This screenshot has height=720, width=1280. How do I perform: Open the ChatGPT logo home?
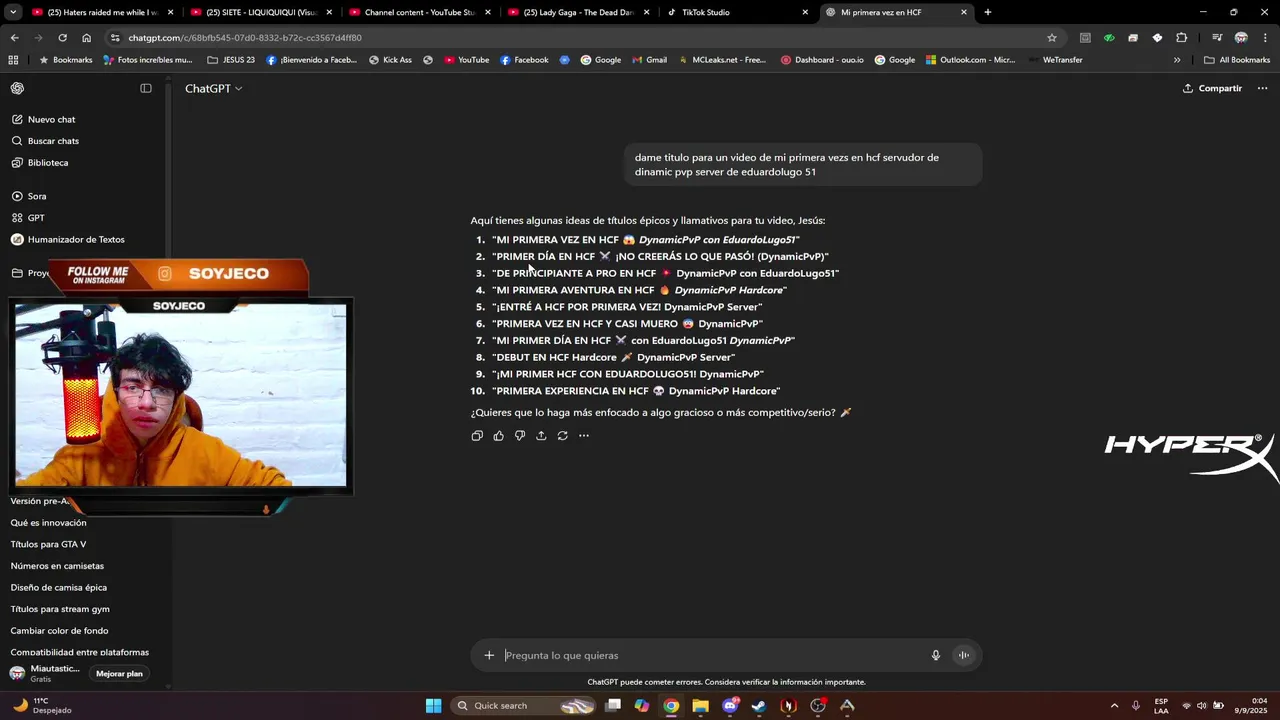pos(18,88)
